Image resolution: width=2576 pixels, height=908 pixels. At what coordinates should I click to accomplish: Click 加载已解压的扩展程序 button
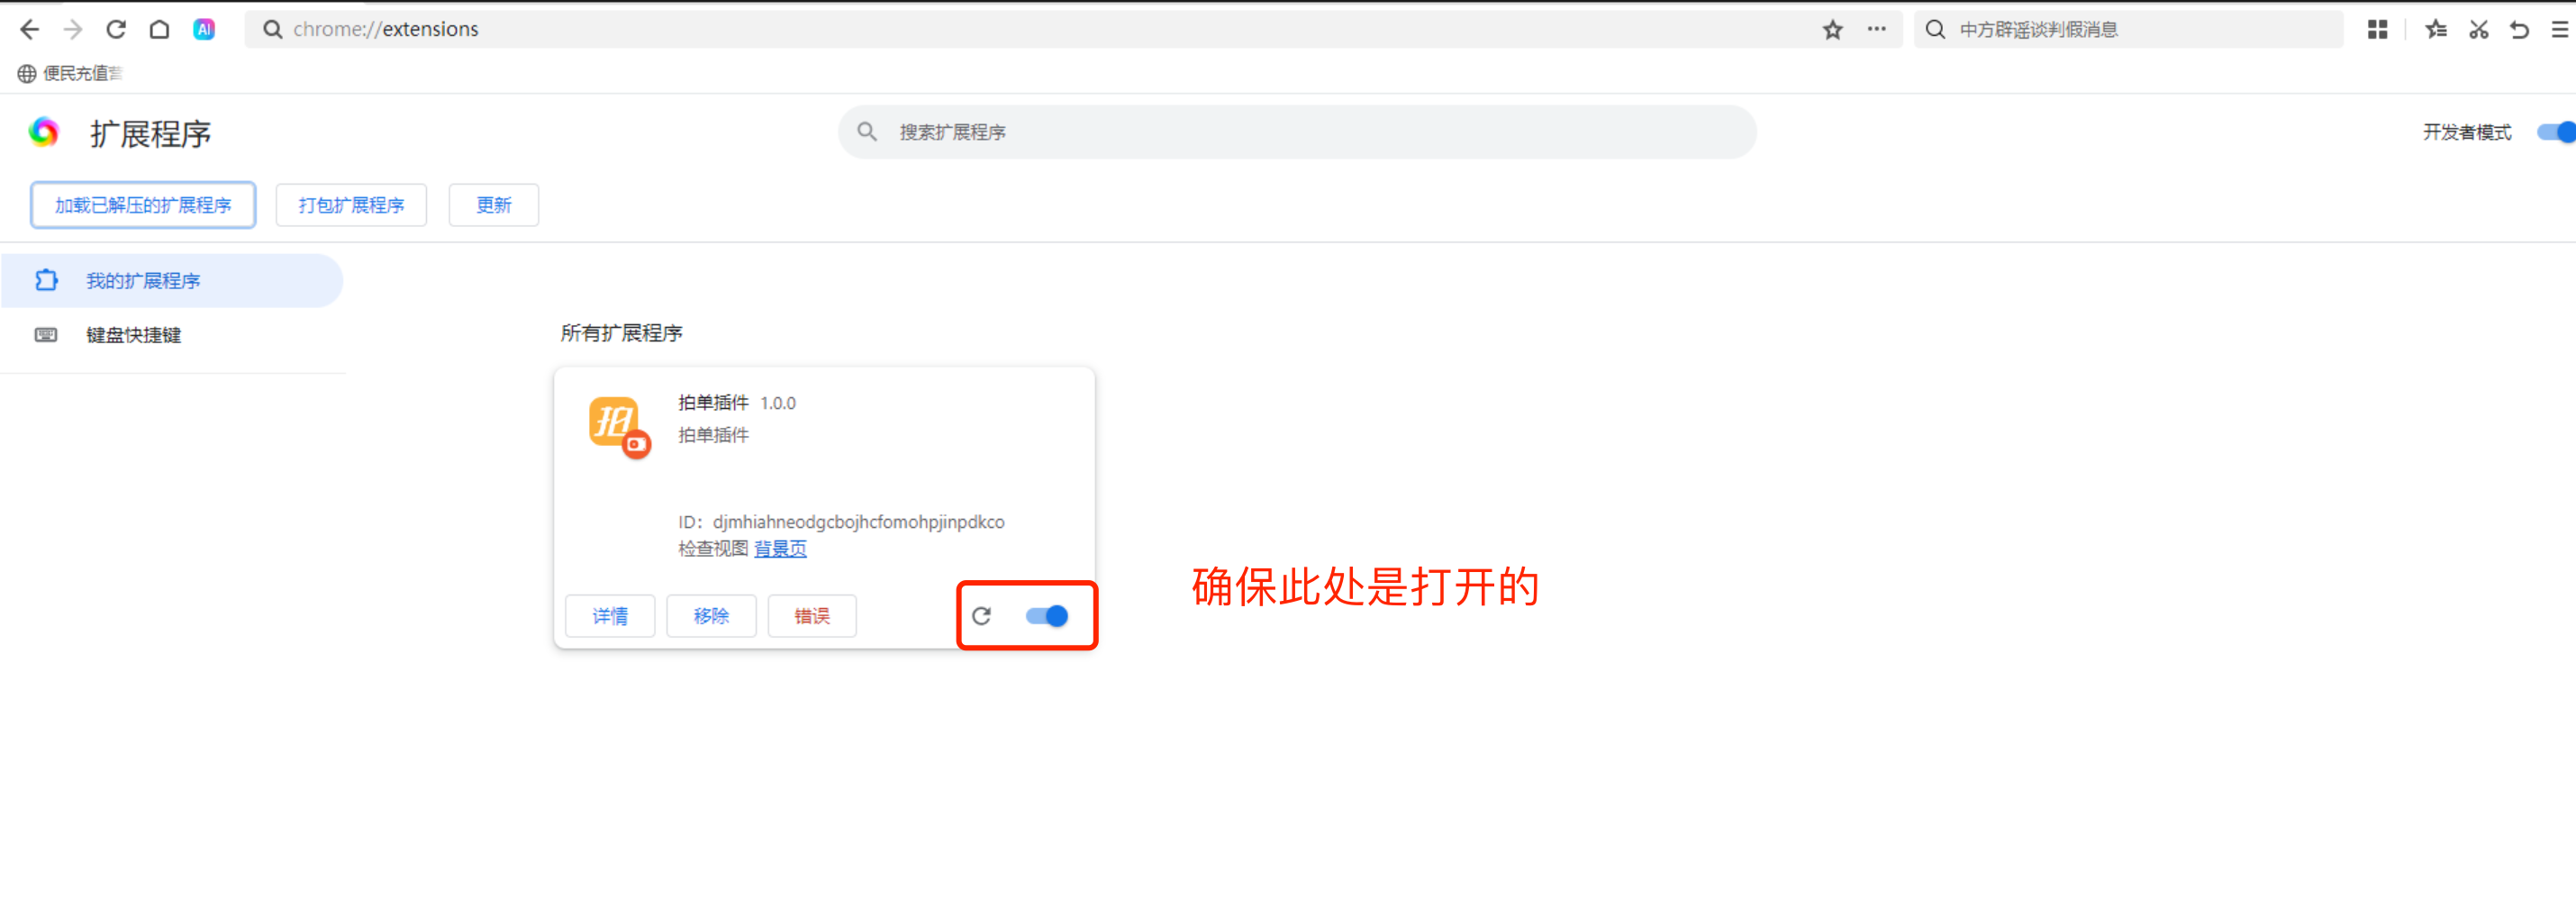point(143,205)
